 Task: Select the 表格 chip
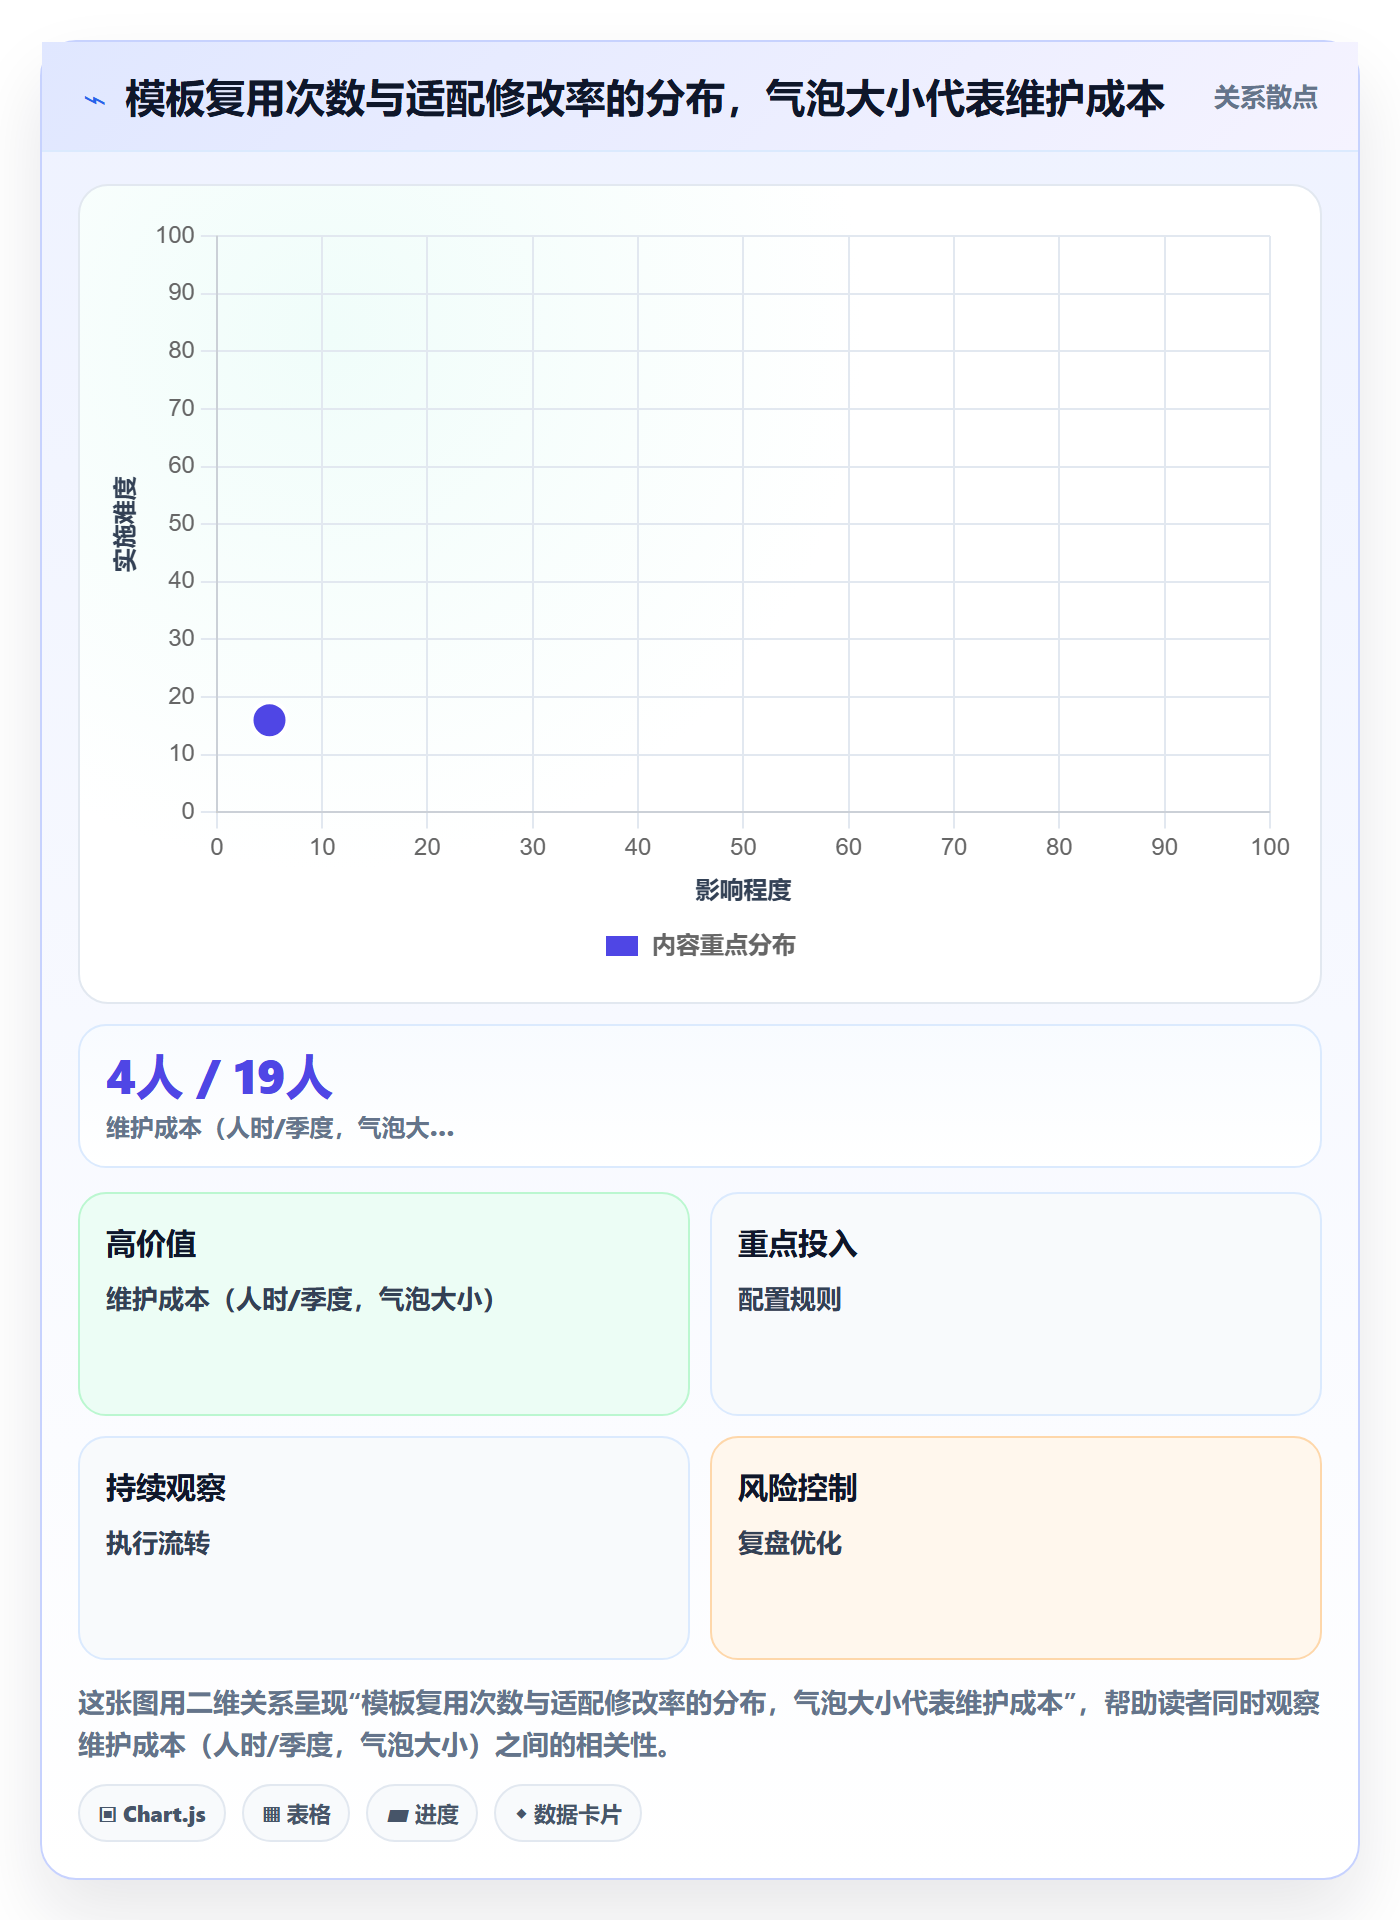click(296, 1814)
